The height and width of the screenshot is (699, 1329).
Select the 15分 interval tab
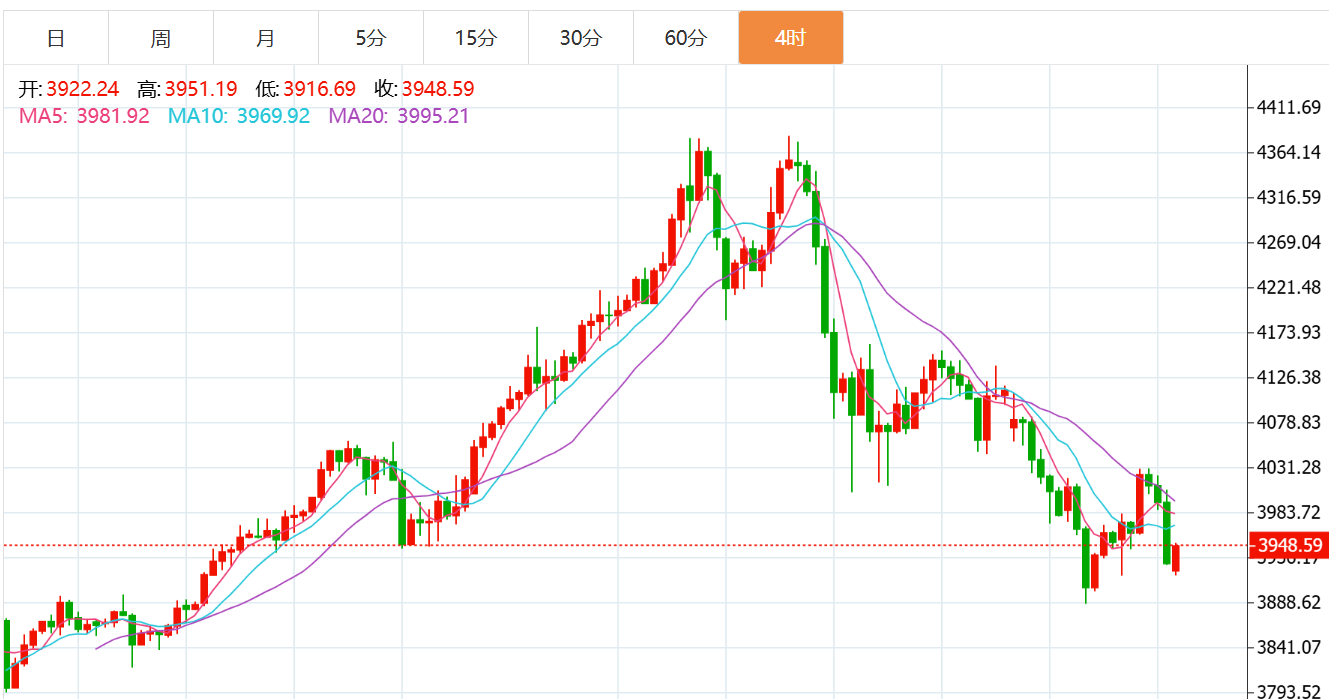tap(476, 38)
